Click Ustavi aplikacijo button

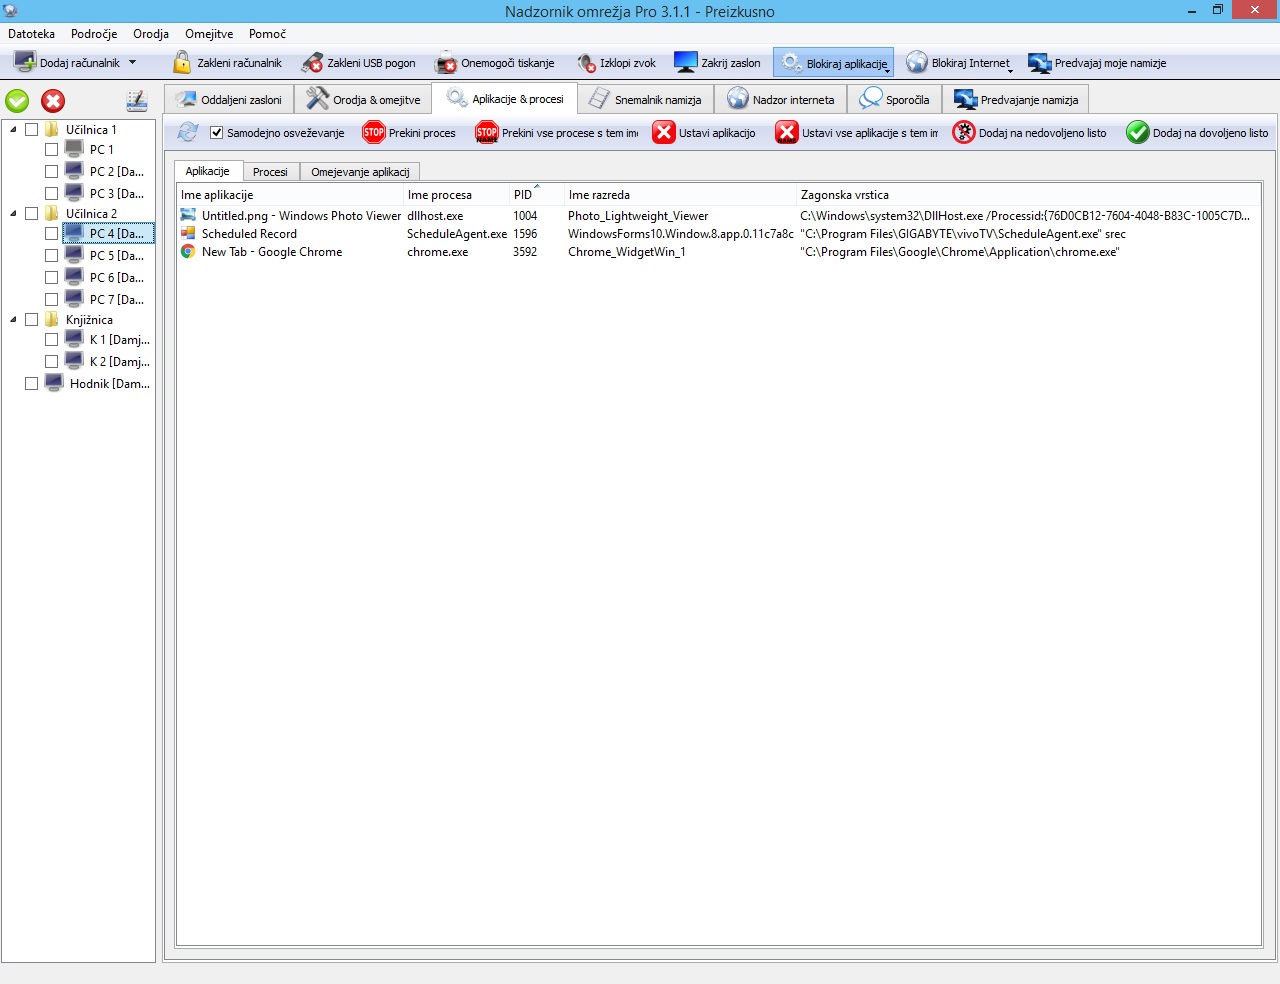click(705, 133)
